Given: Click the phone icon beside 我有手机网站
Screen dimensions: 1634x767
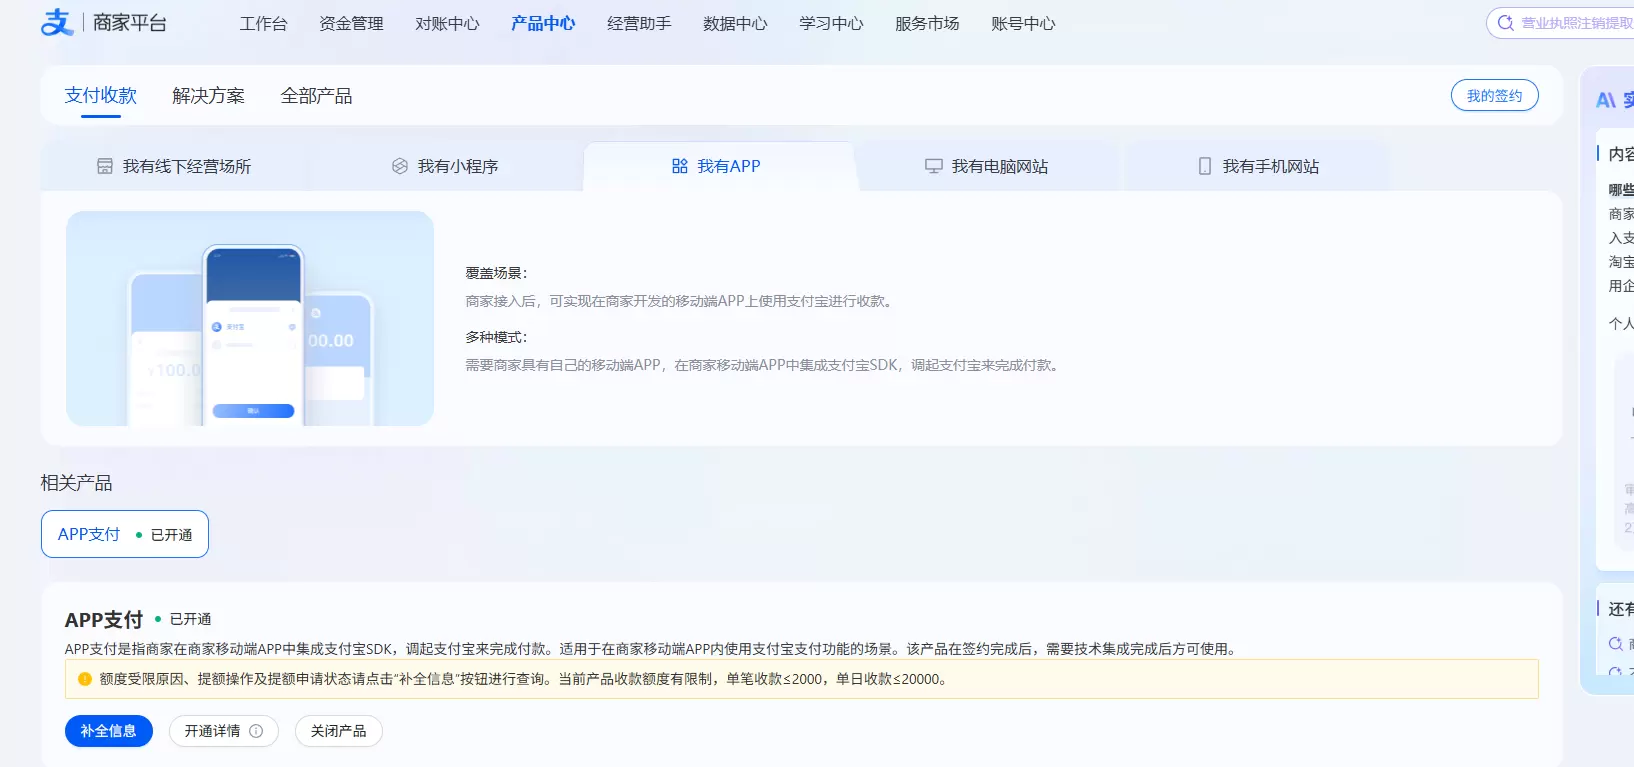Looking at the screenshot, I should tap(1205, 166).
